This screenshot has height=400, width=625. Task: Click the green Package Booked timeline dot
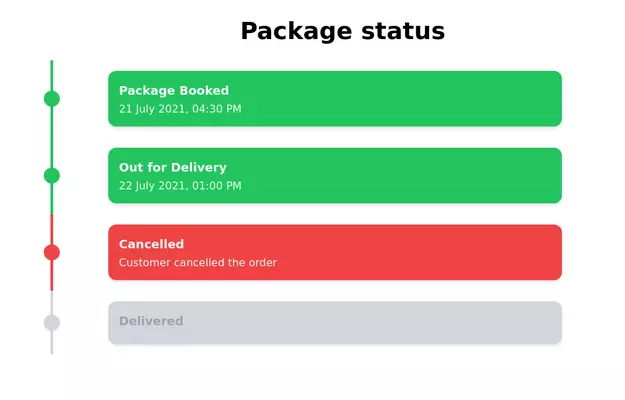(x=52, y=98)
